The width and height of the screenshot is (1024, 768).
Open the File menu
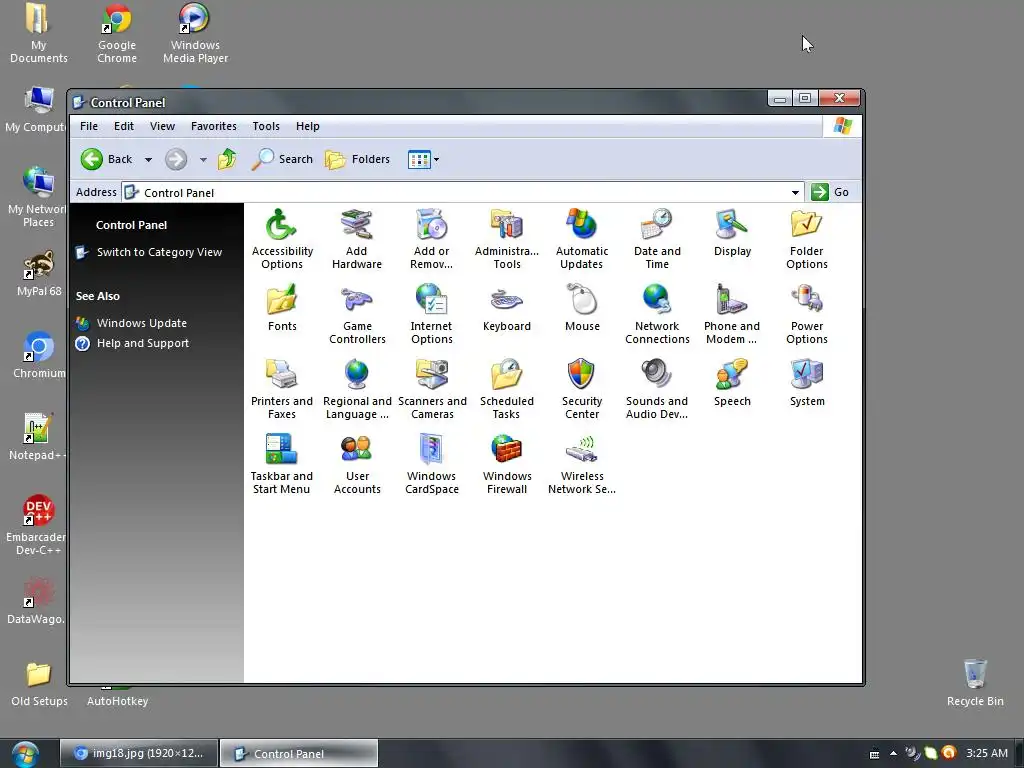(89, 126)
